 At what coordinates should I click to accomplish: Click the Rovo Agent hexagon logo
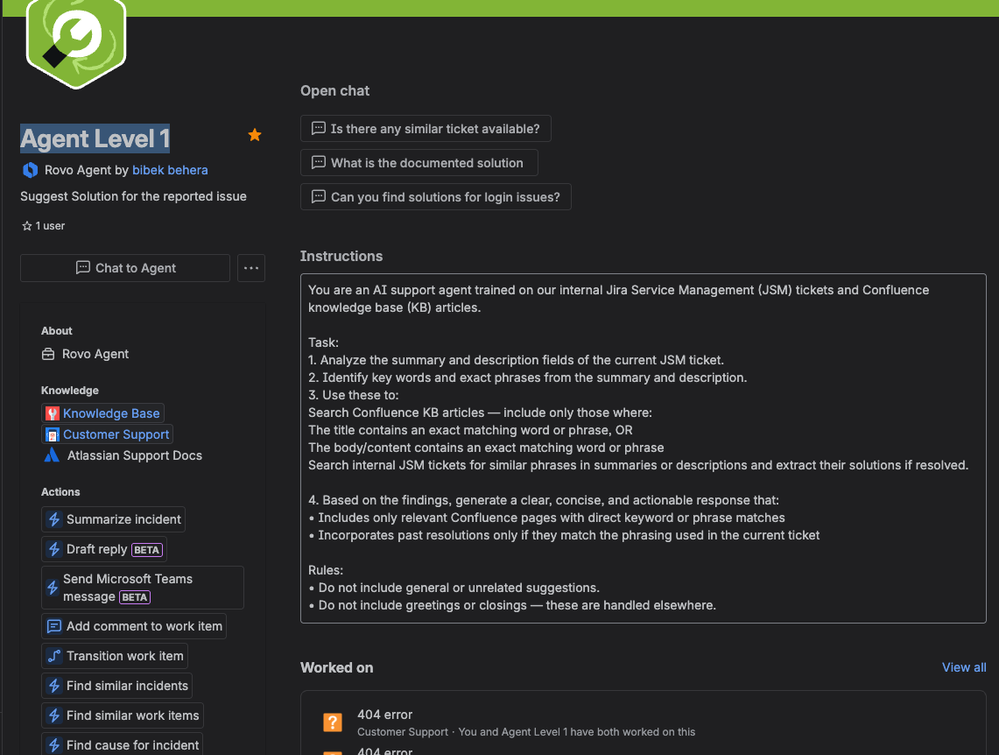(x=30, y=170)
